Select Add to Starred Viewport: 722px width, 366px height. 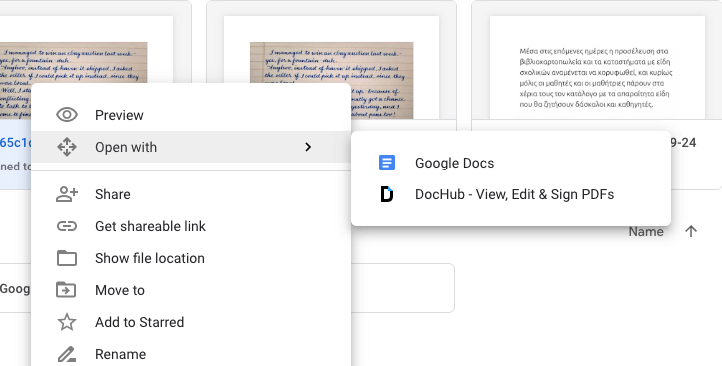point(191,322)
